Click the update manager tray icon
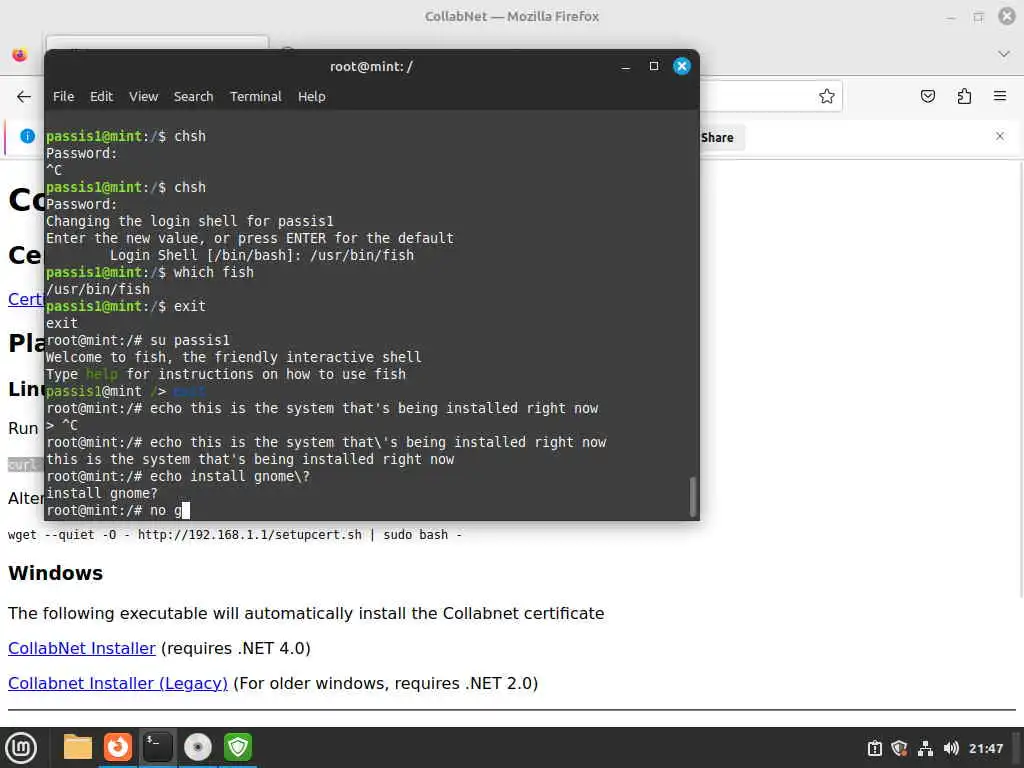 (x=874, y=748)
